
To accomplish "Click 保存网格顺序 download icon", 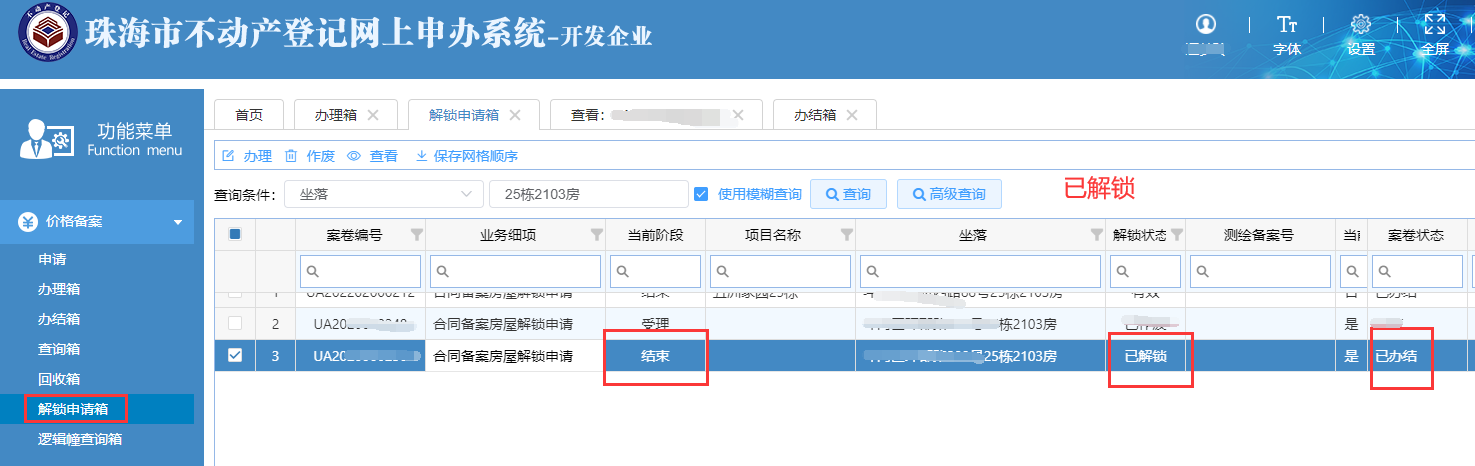I will point(421,156).
